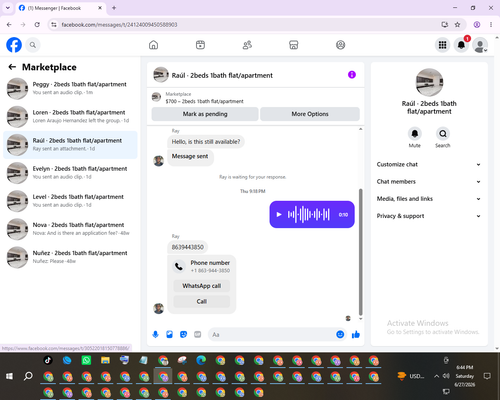Click Mark as pending button
Image resolution: width=500 pixels, height=400 pixels.
pos(205,114)
